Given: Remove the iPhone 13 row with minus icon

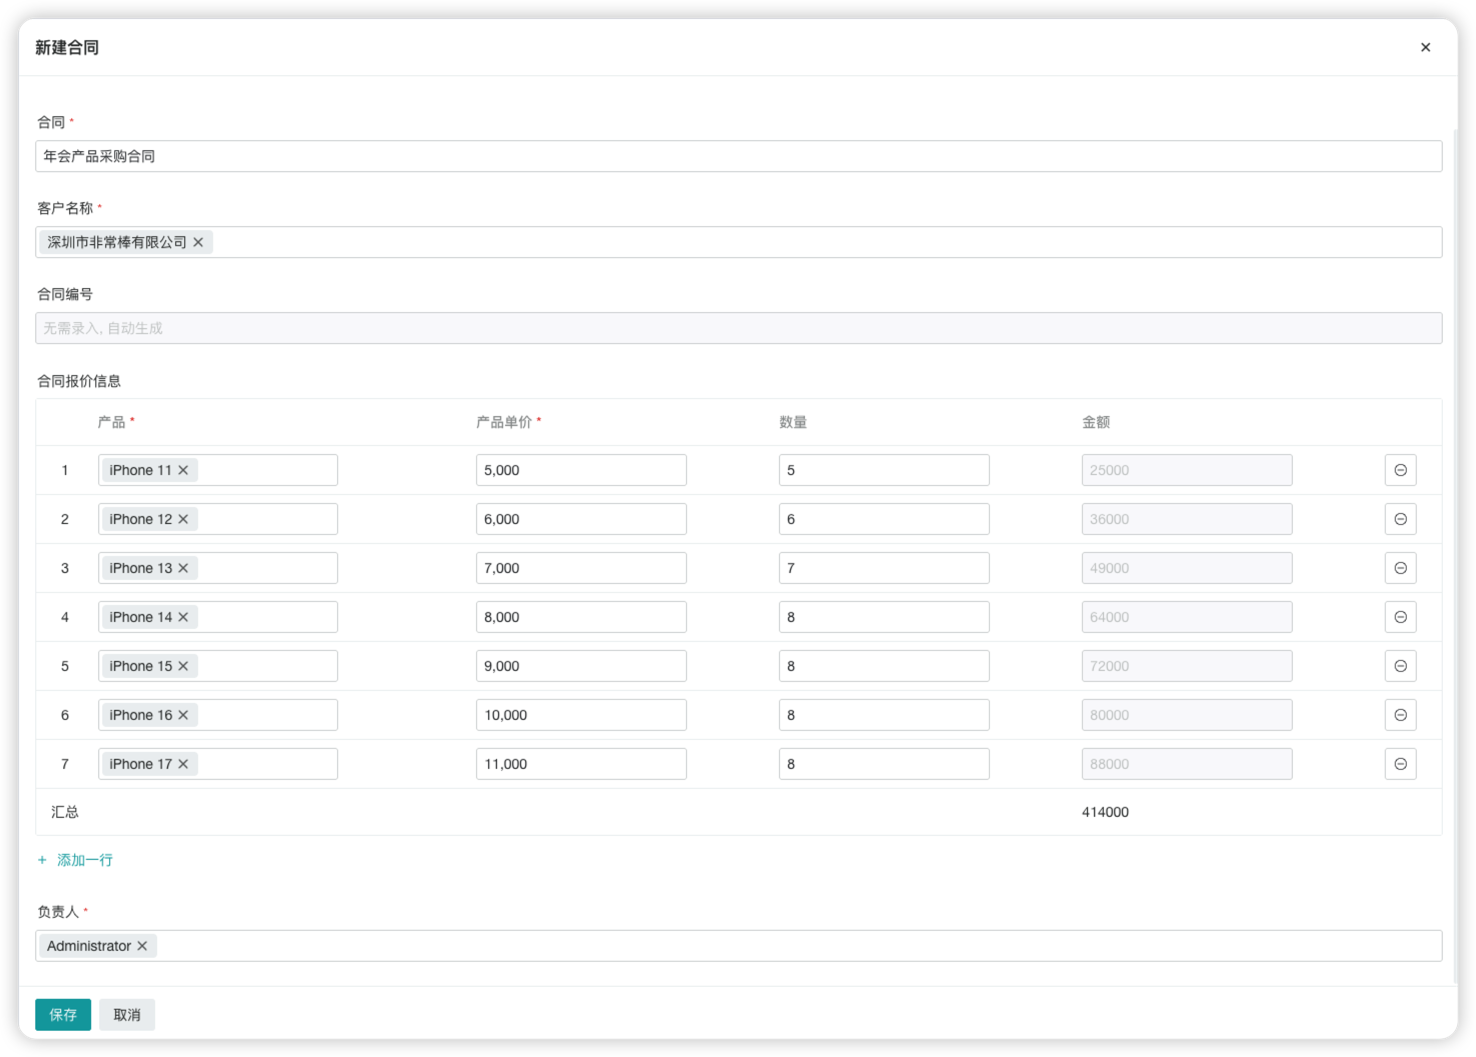Looking at the screenshot, I should click(1400, 568).
